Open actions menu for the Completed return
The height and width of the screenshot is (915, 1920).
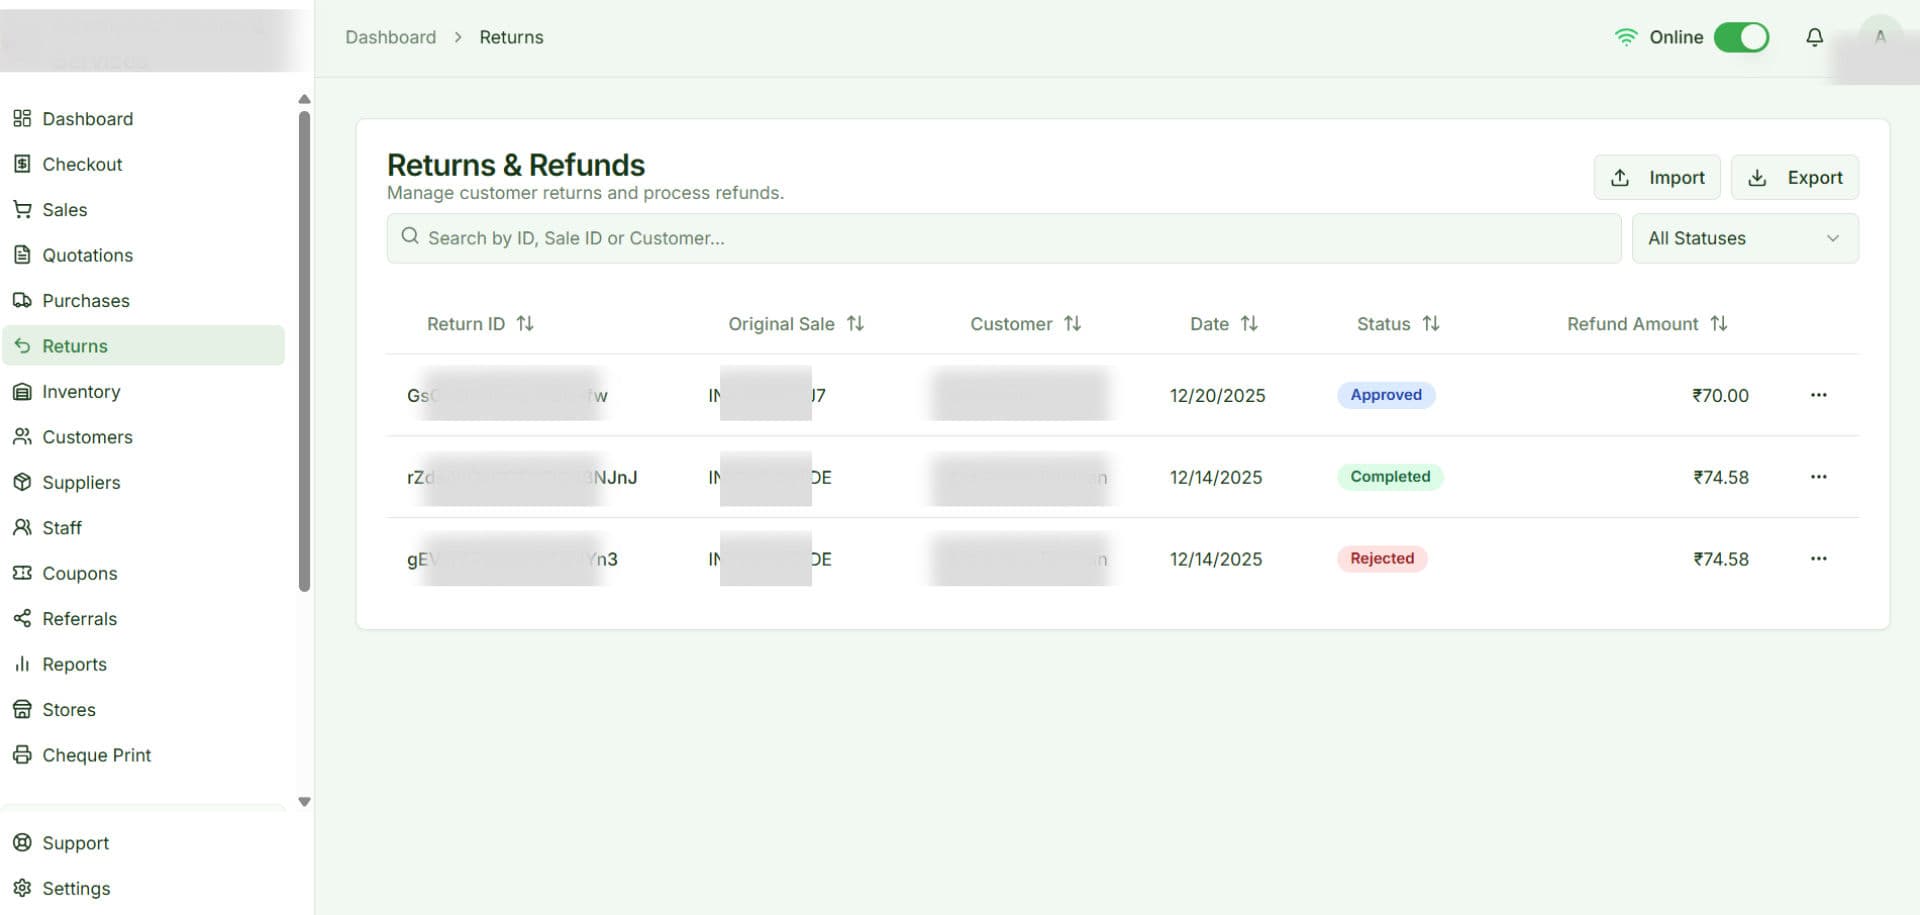(1818, 477)
